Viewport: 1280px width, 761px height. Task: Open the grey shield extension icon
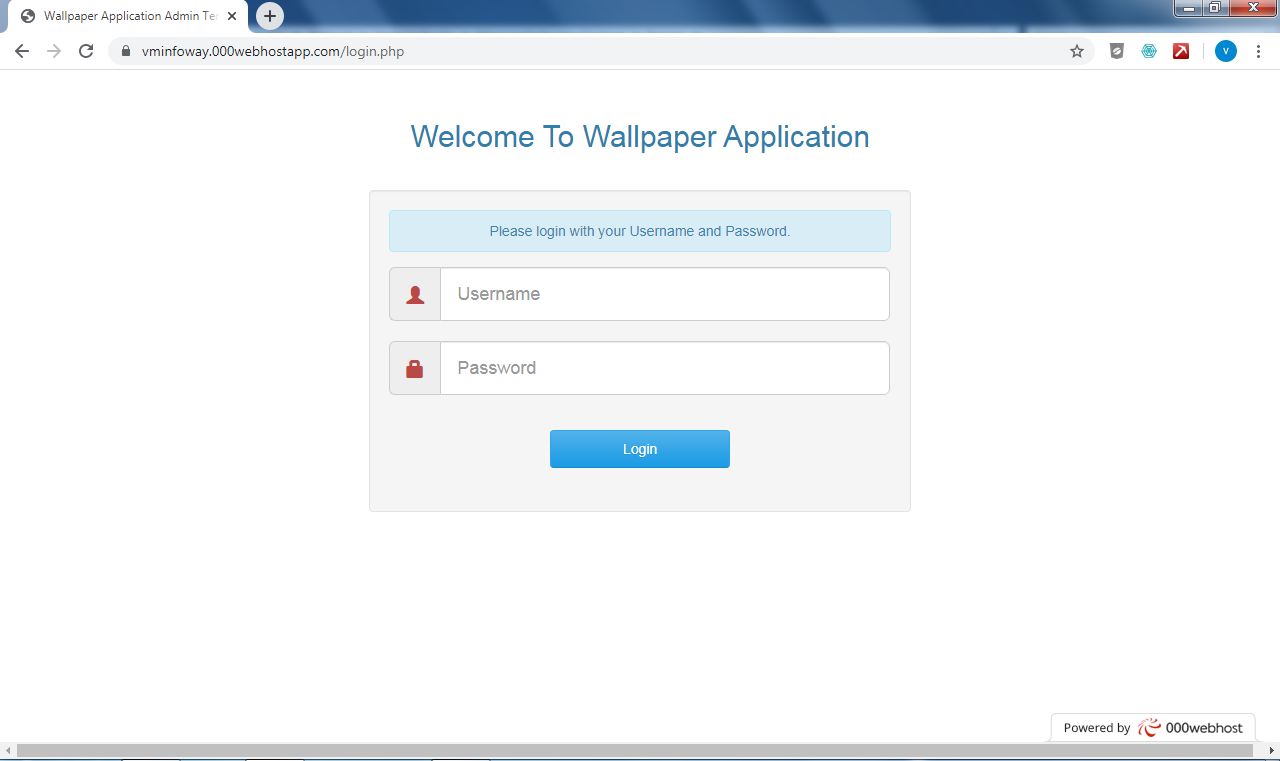pyautogui.click(x=1117, y=51)
